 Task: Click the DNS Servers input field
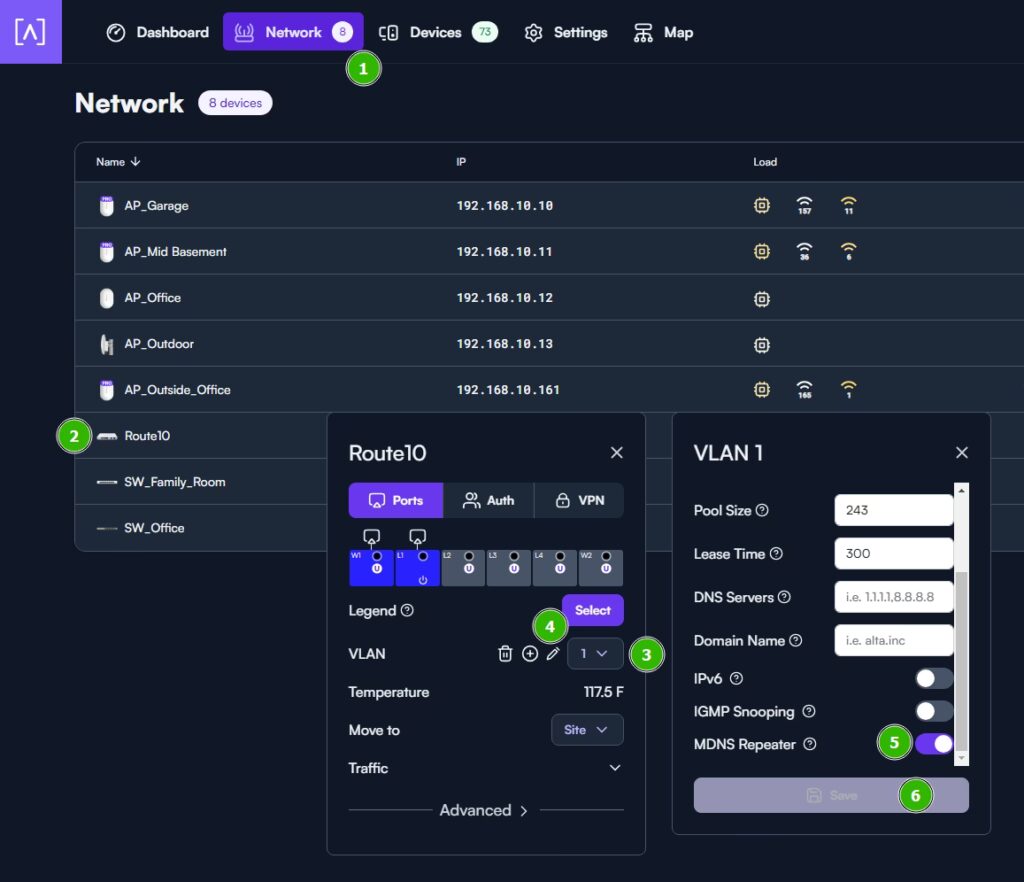[x=893, y=597]
